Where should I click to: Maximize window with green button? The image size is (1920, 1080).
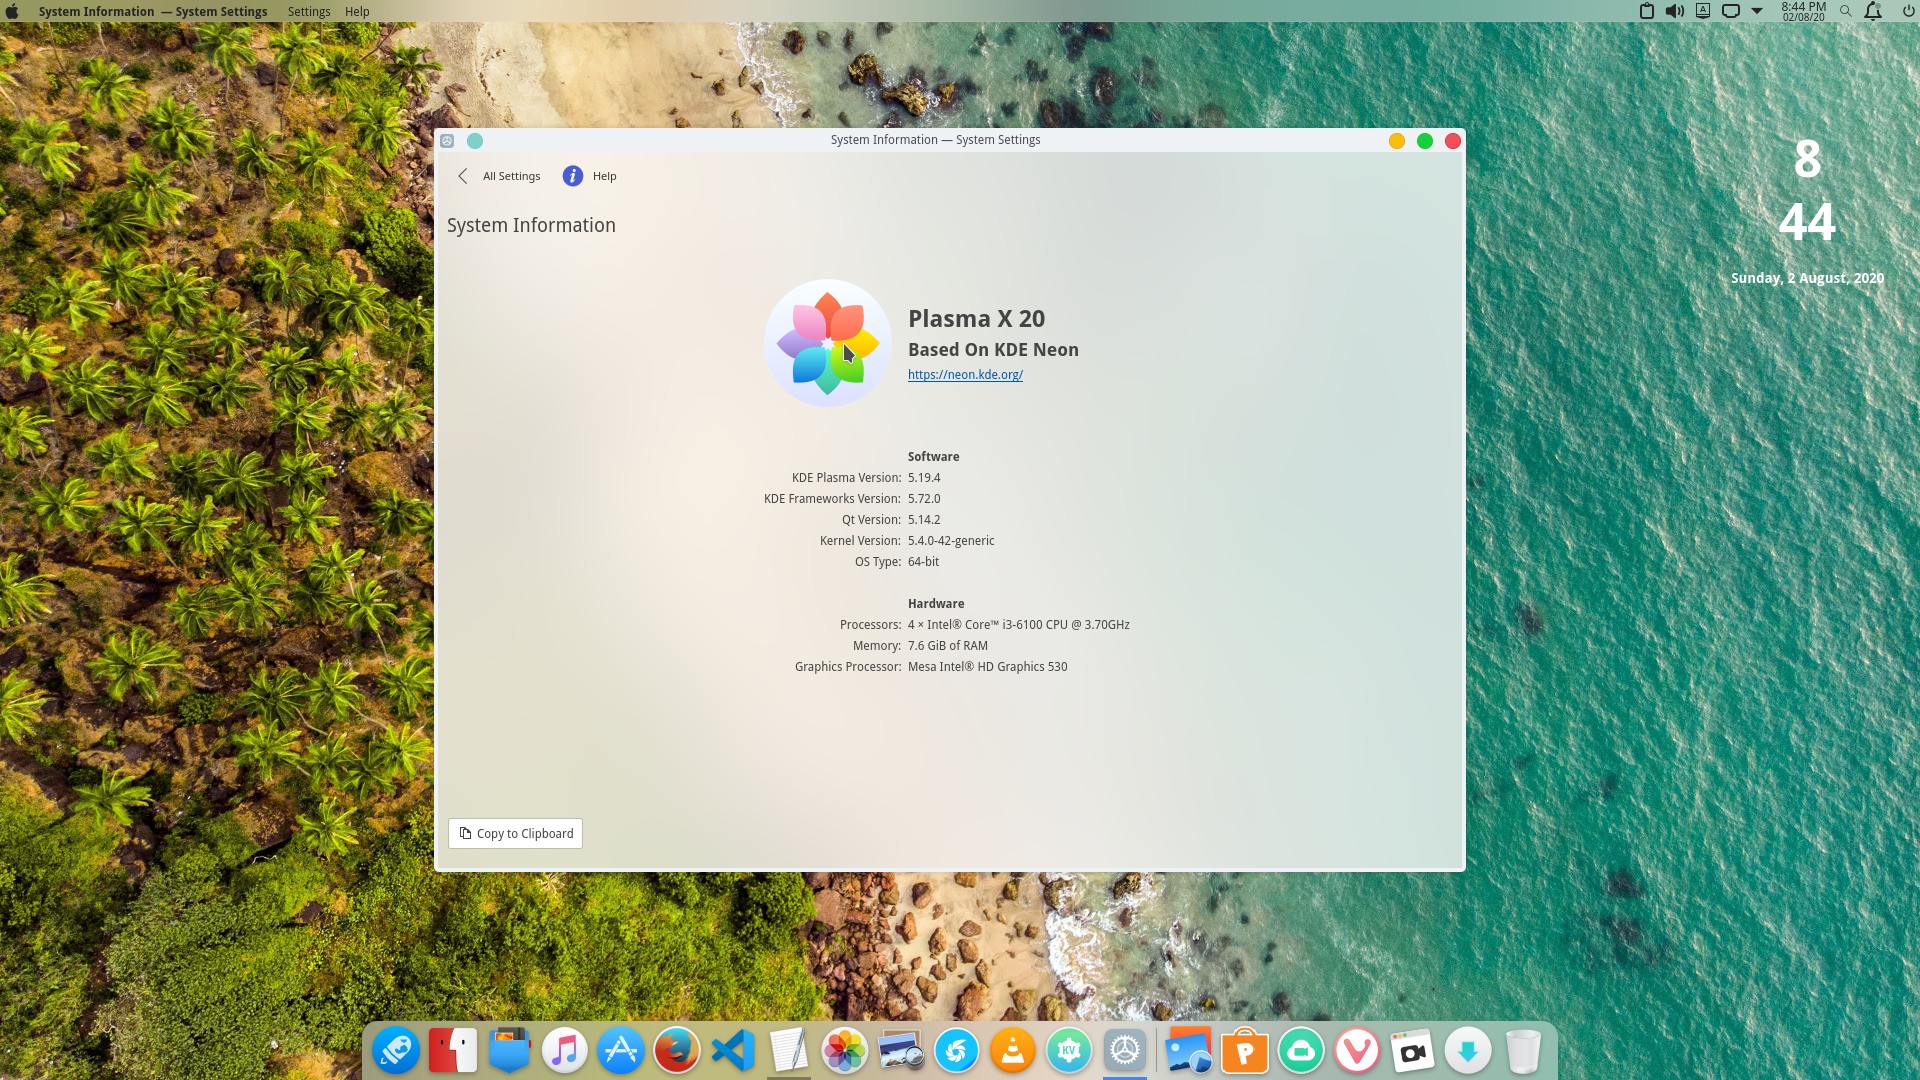pyautogui.click(x=1425, y=141)
